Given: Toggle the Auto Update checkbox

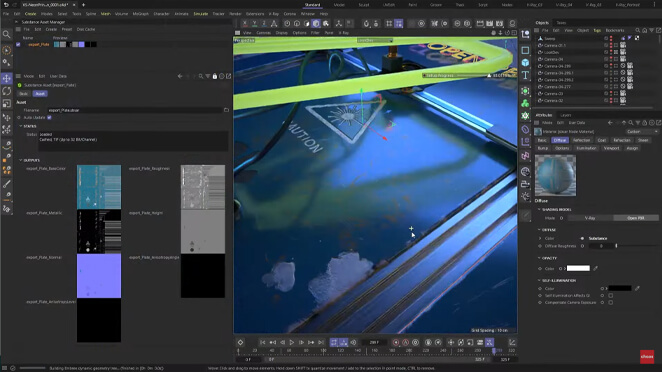Looking at the screenshot, I should click(x=49, y=117).
